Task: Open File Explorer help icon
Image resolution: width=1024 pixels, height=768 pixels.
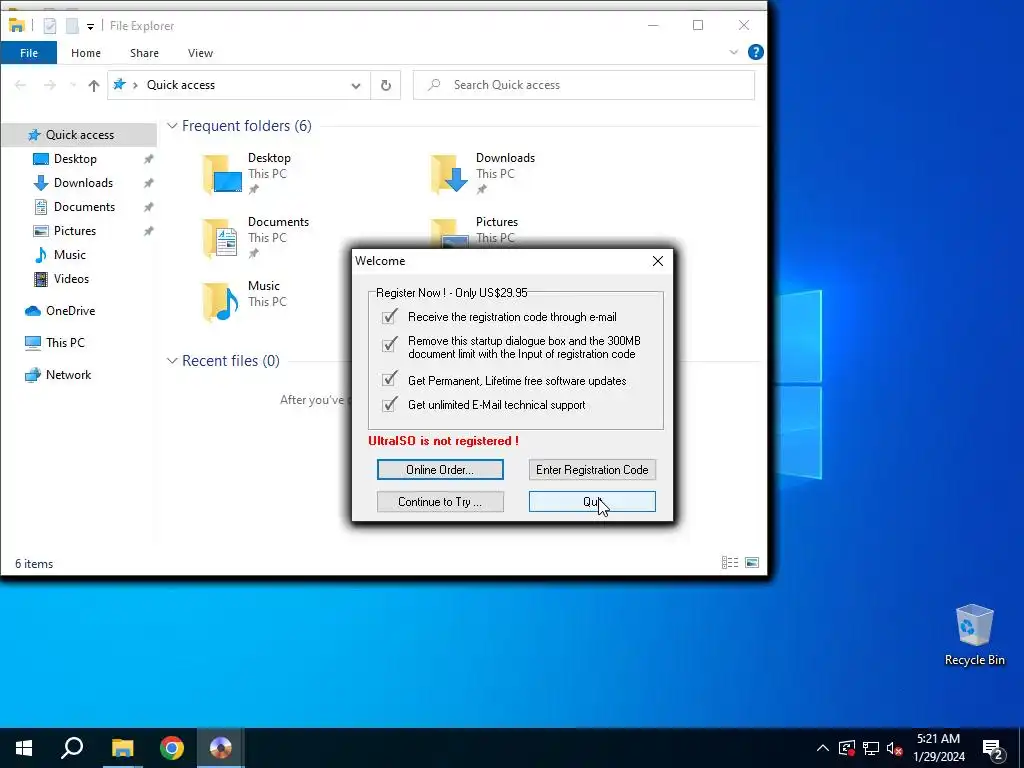Action: 756,52
